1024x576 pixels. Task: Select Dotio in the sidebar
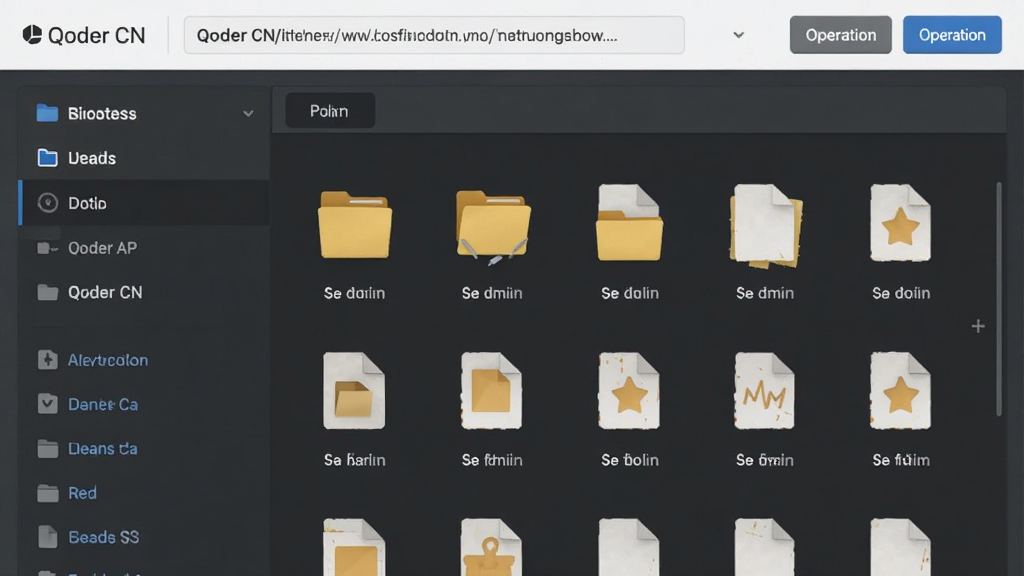(x=144, y=203)
